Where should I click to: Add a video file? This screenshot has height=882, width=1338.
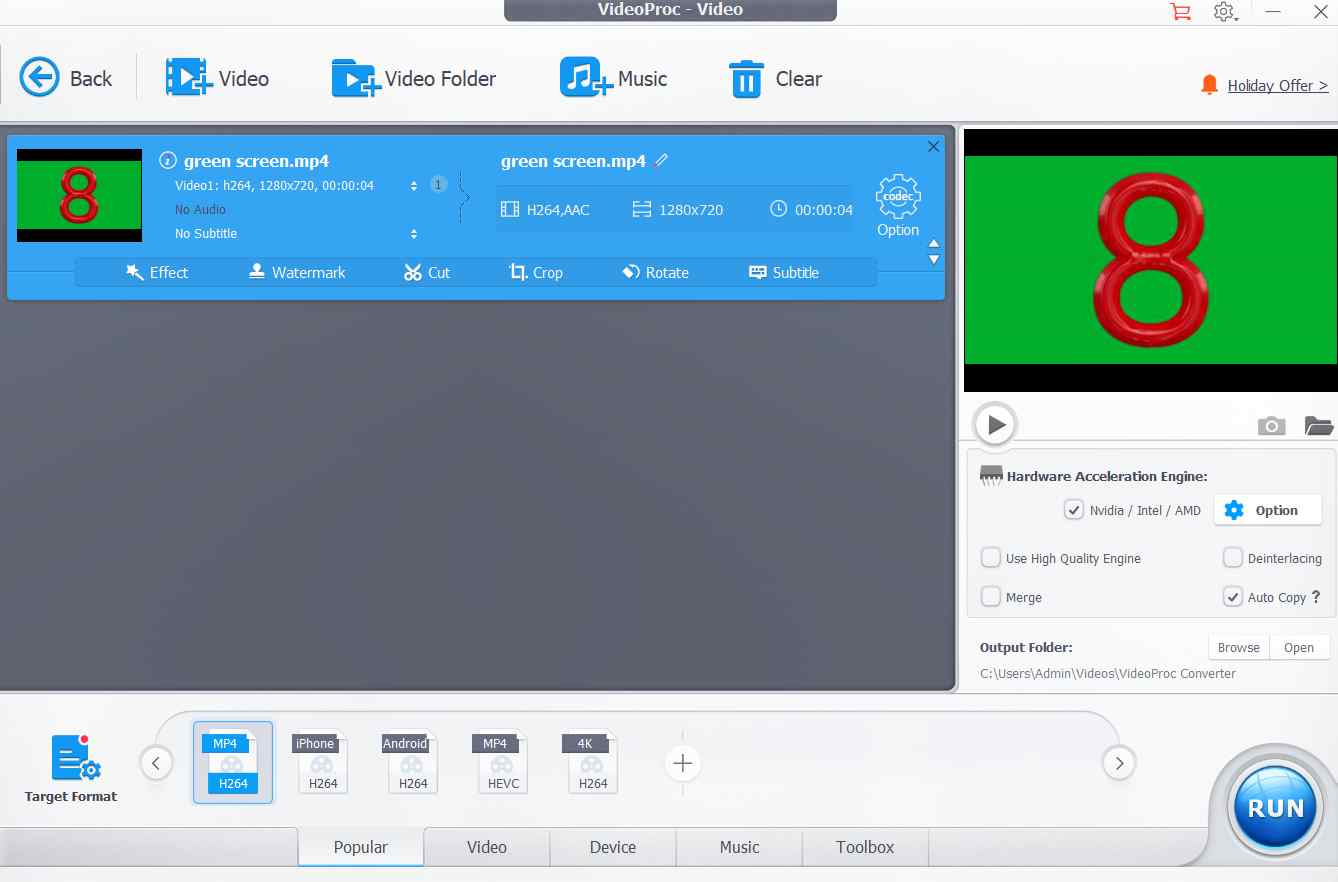(x=217, y=78)
